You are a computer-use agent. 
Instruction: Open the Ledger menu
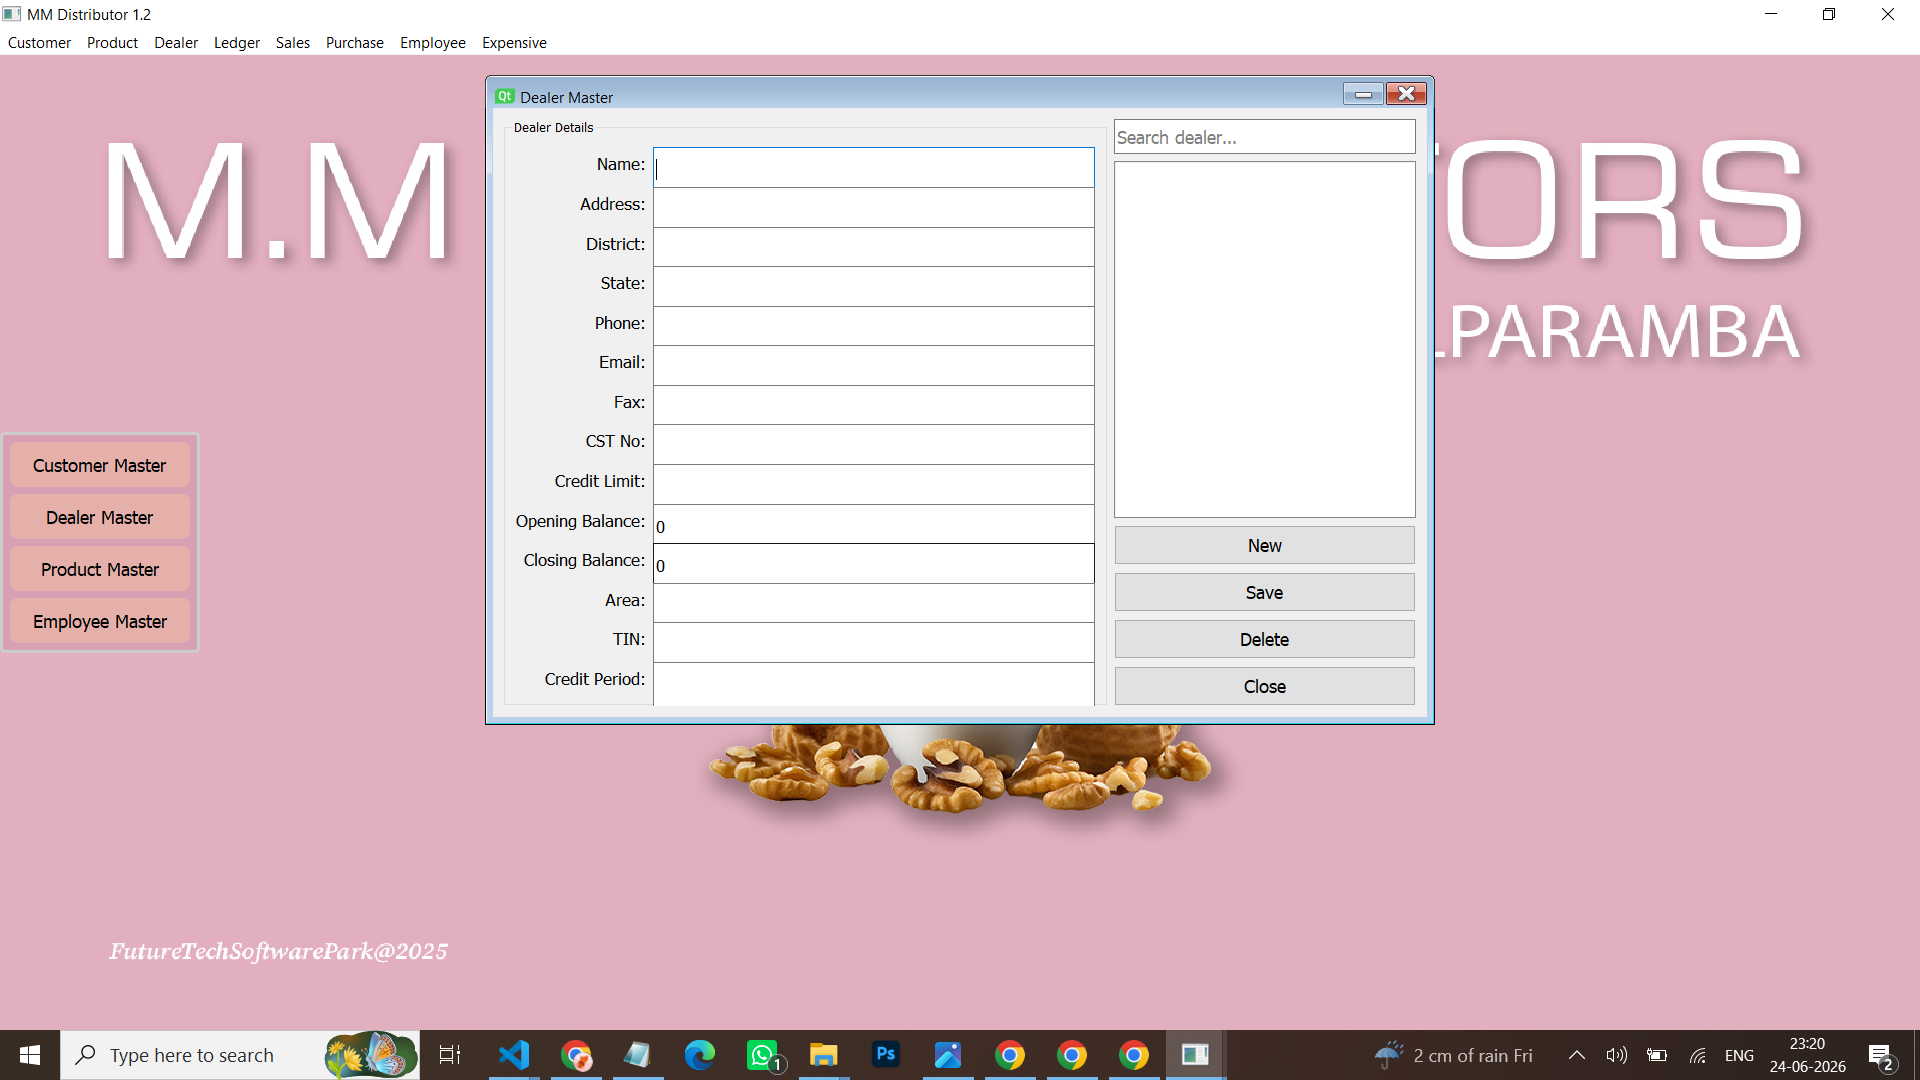(237, 43)
